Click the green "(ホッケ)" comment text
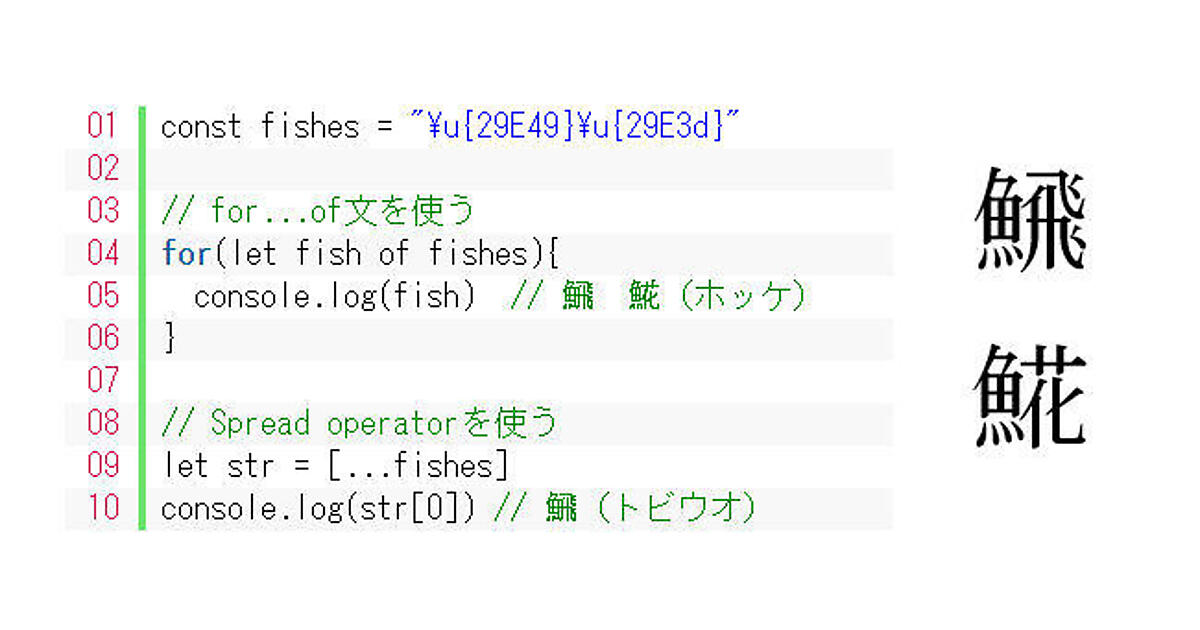 [x=742, y=297]
